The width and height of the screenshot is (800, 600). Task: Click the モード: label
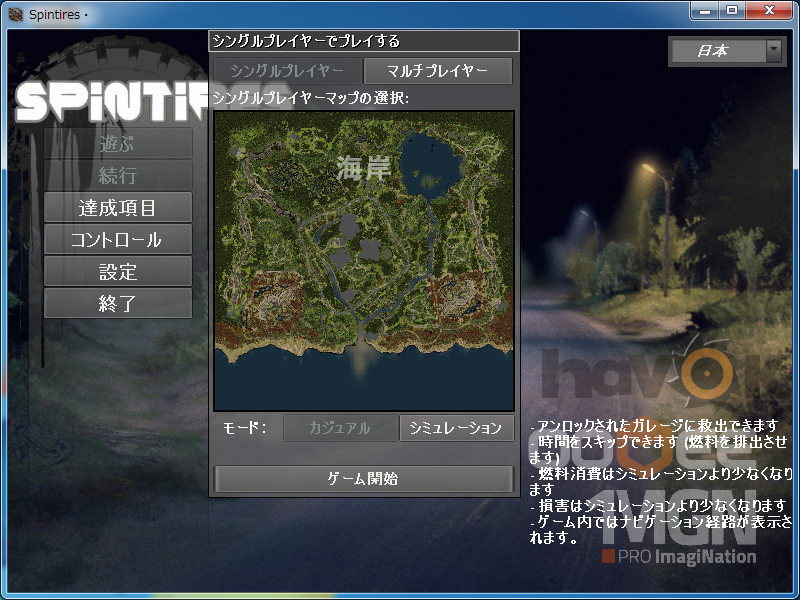tap(245, 428)
